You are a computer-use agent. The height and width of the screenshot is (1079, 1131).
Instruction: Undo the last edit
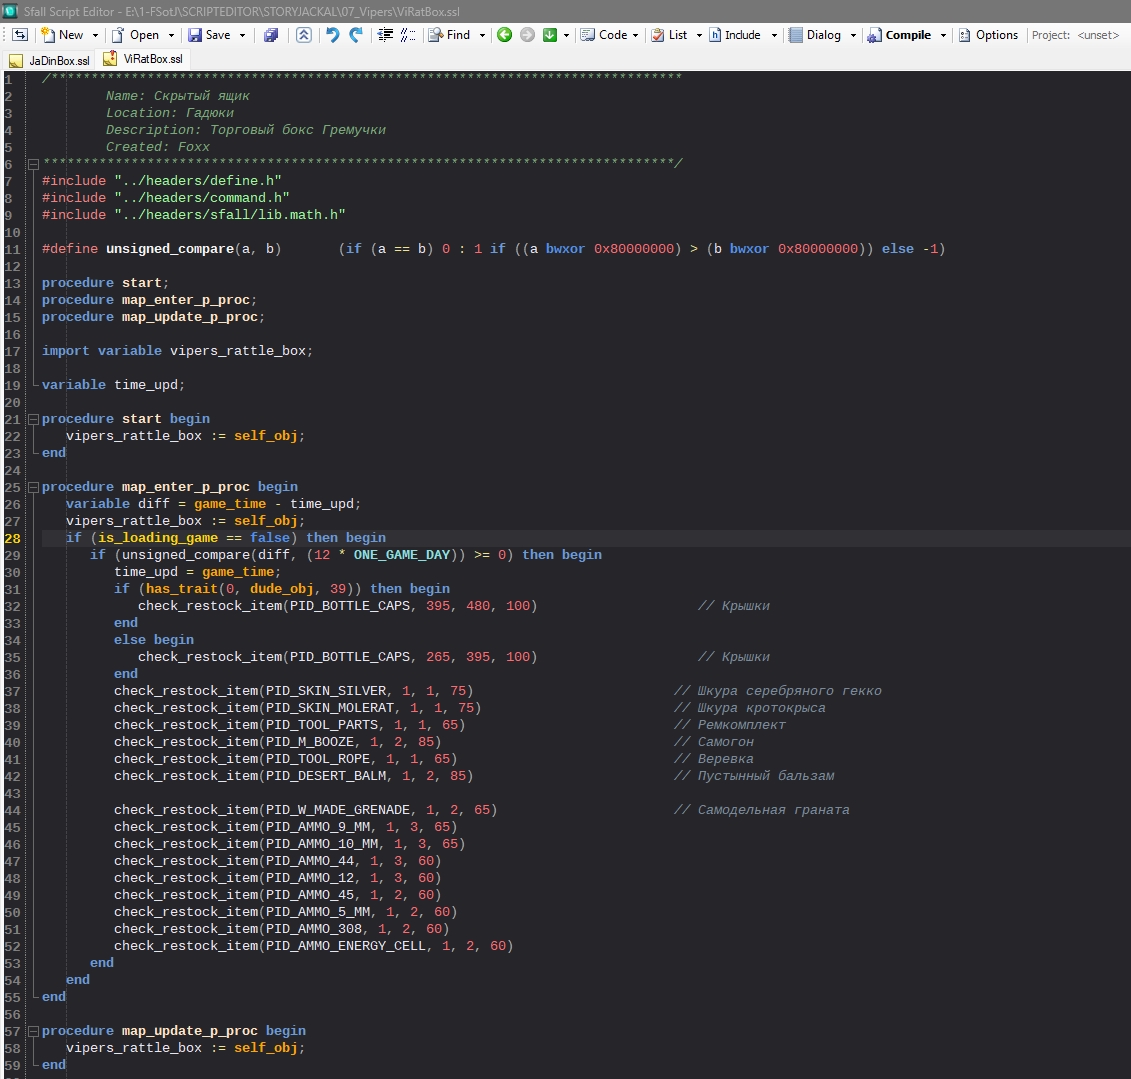click(333, 35)
